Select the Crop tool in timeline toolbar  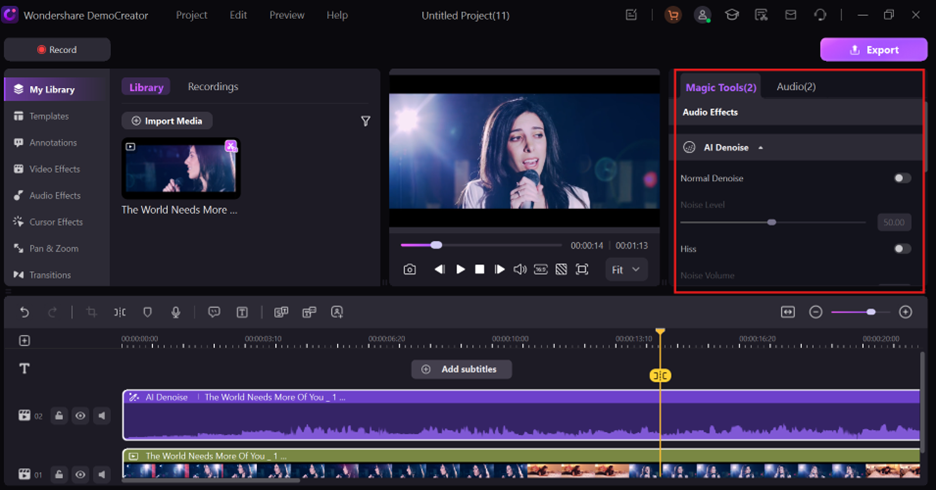(91, 312)
